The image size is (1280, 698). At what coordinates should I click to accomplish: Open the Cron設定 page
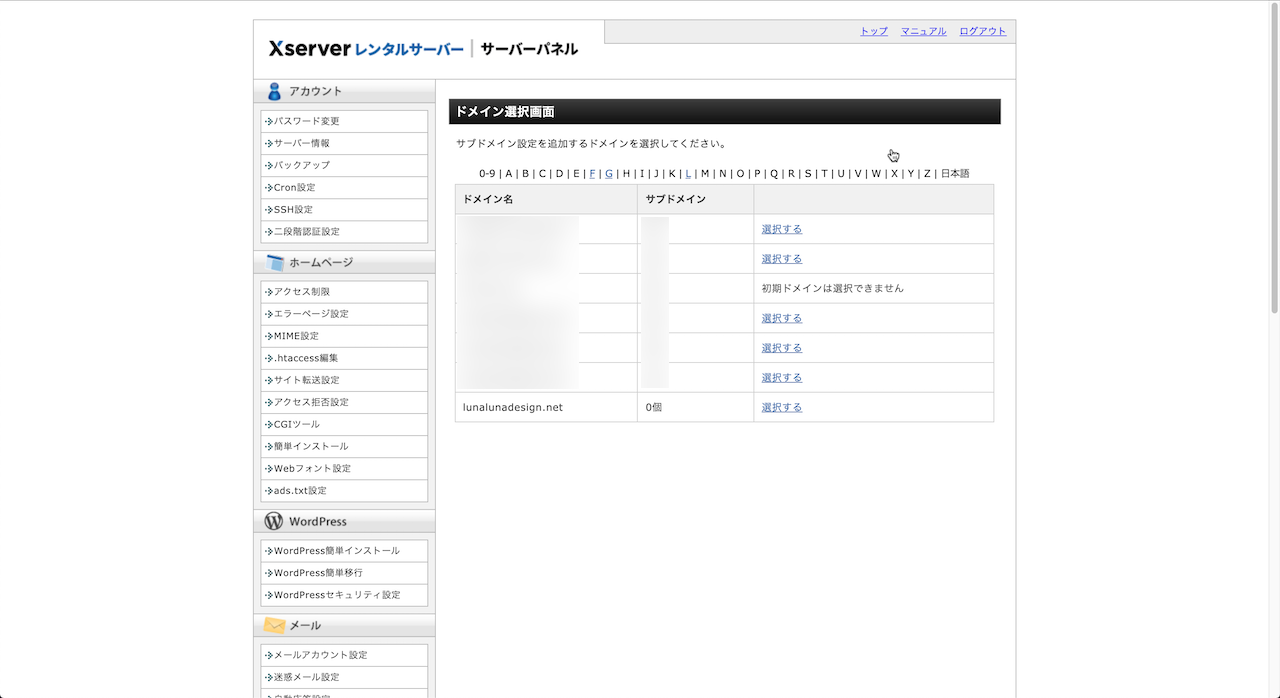(294, 188)
